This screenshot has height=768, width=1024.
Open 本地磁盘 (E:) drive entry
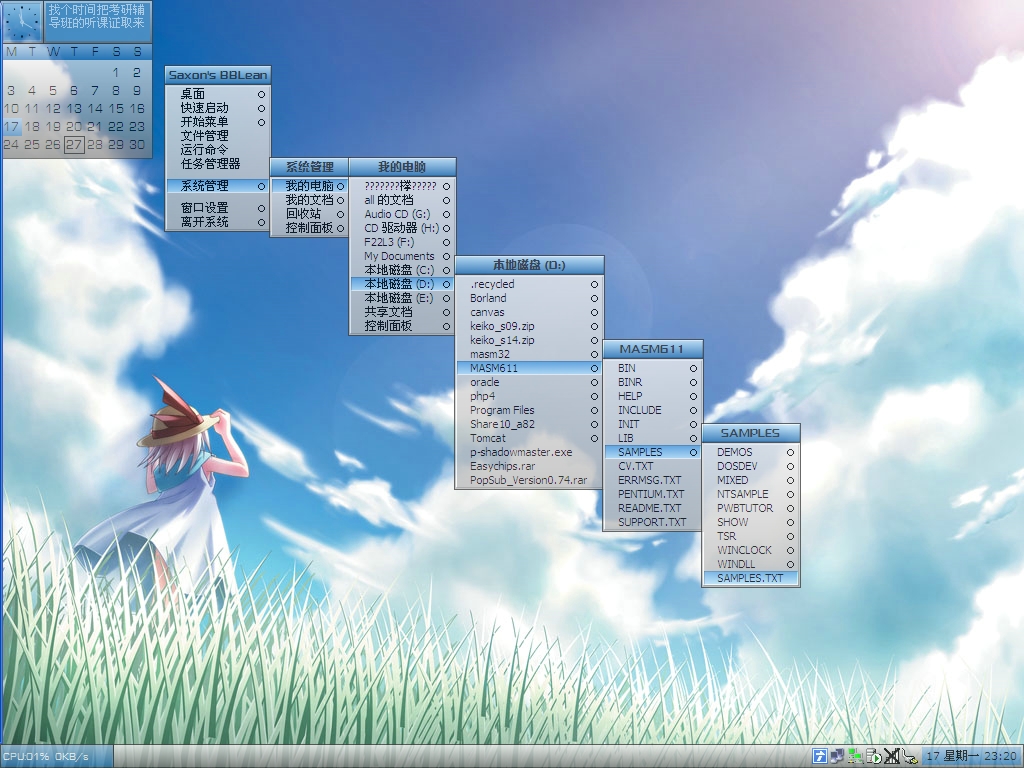click(402, 298)
